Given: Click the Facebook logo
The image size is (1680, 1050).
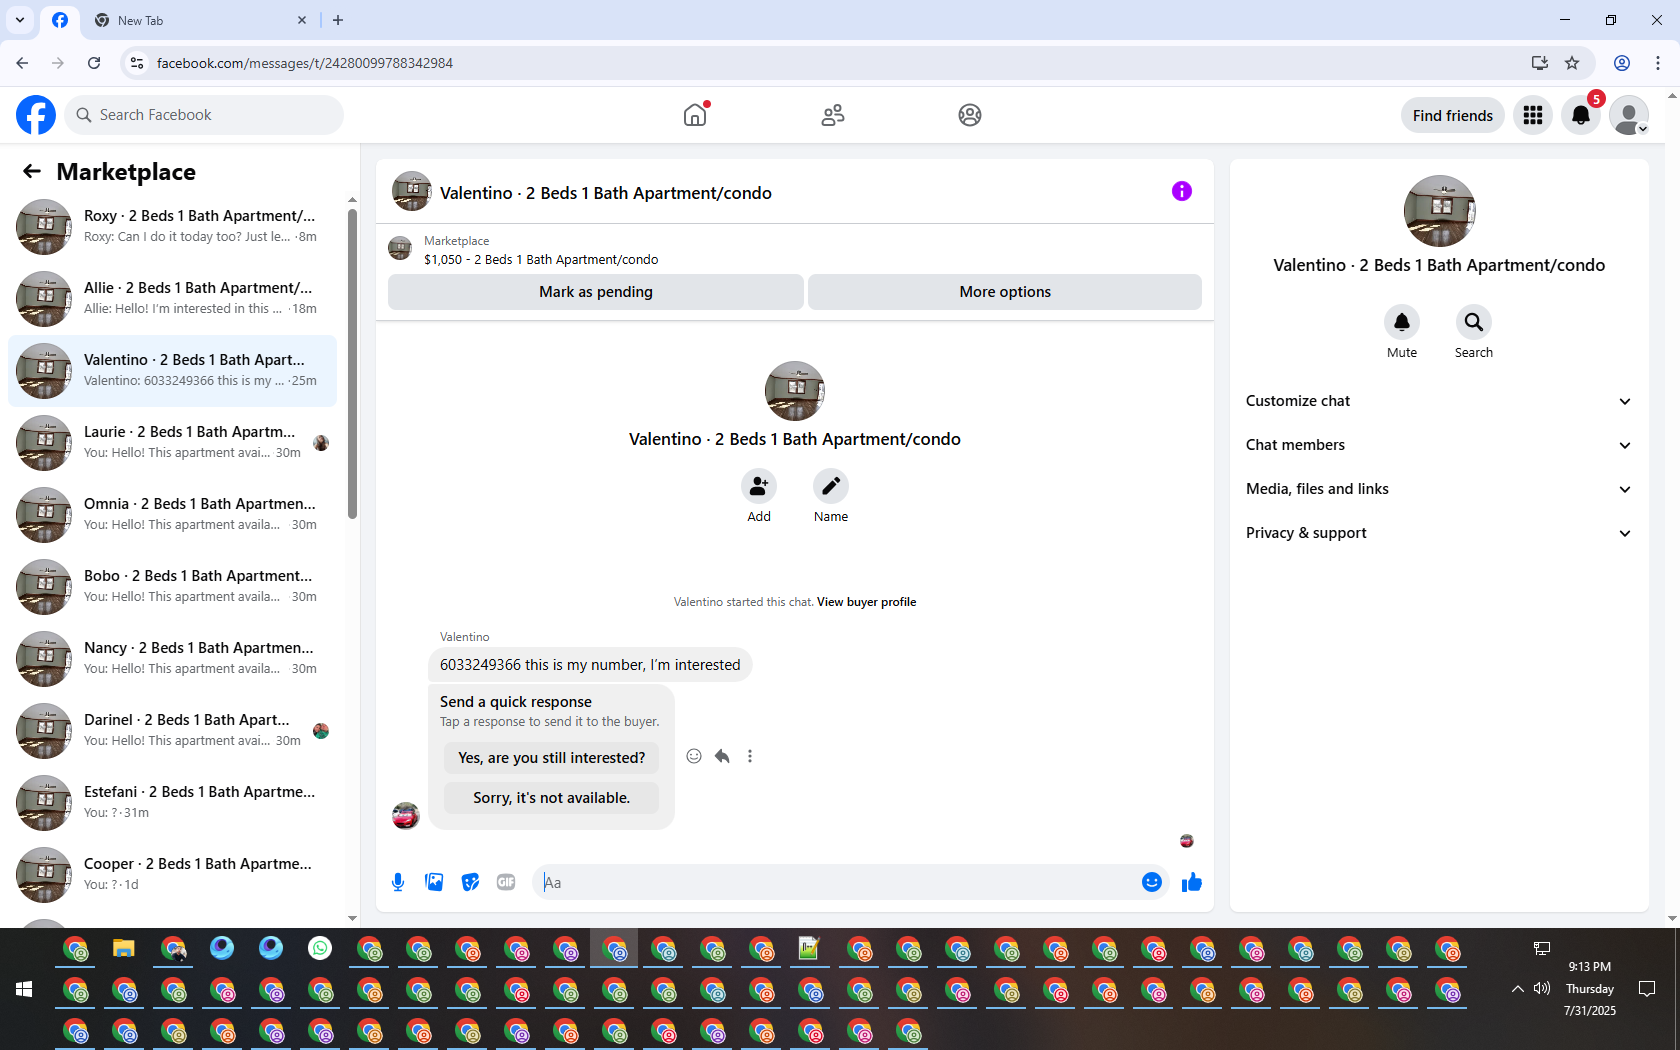Looking at the screenshot, I should (36, 115).
